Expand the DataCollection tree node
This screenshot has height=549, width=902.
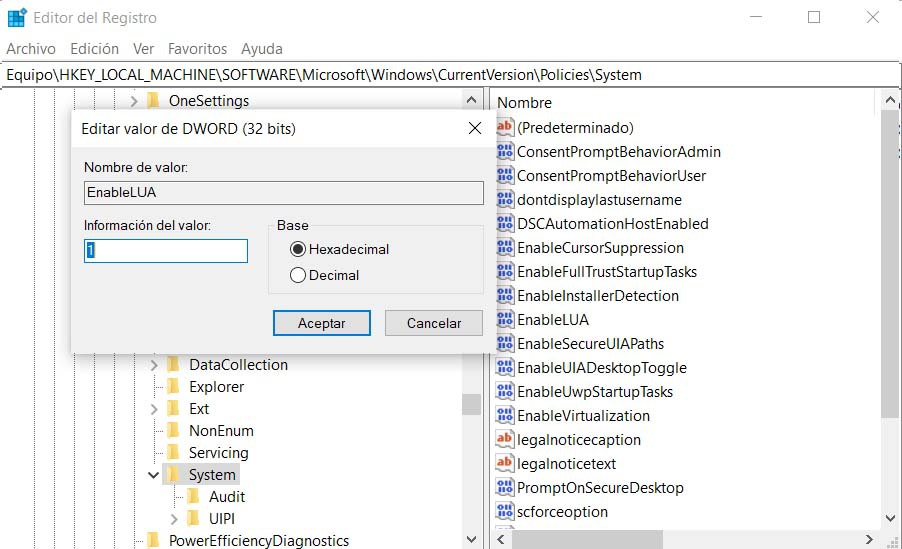coord(153,365)
